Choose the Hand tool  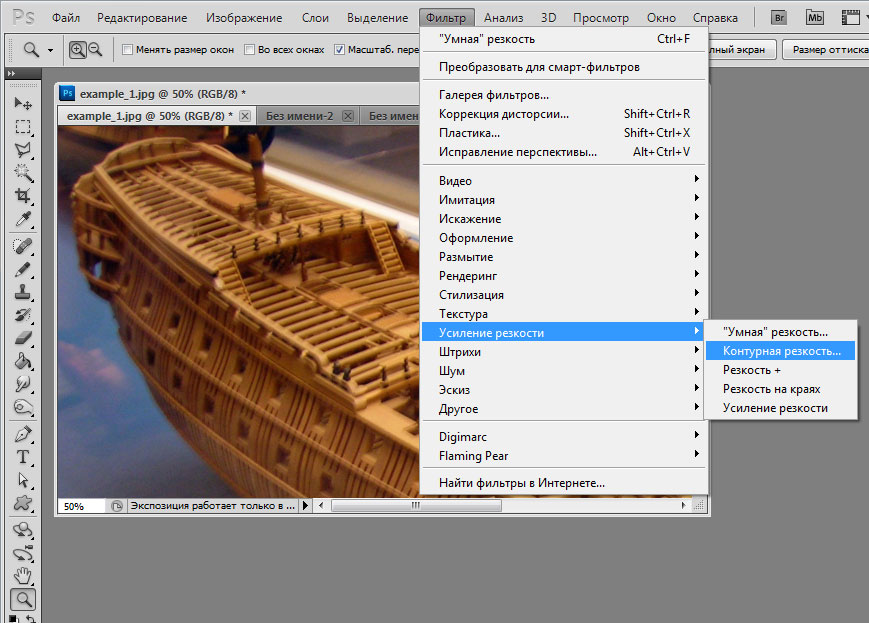(x=22, y=575)
